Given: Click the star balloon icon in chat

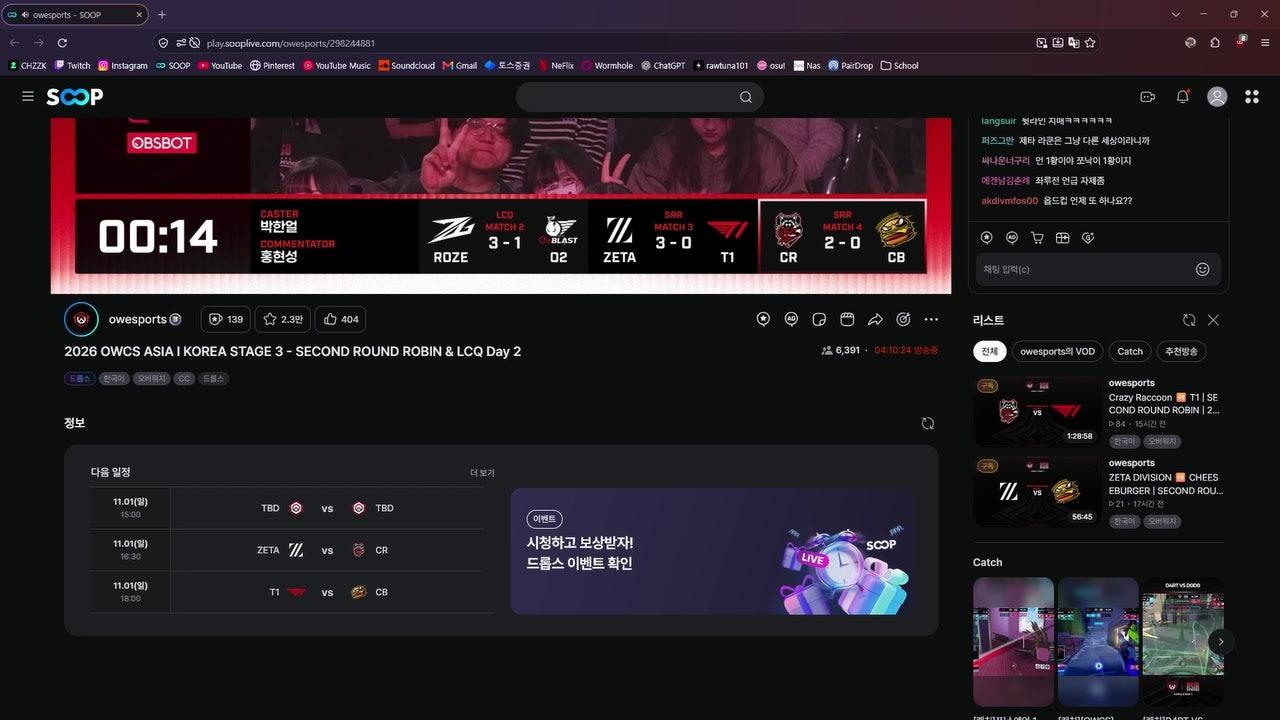Looking at the screenshot, I should (987, 238).
